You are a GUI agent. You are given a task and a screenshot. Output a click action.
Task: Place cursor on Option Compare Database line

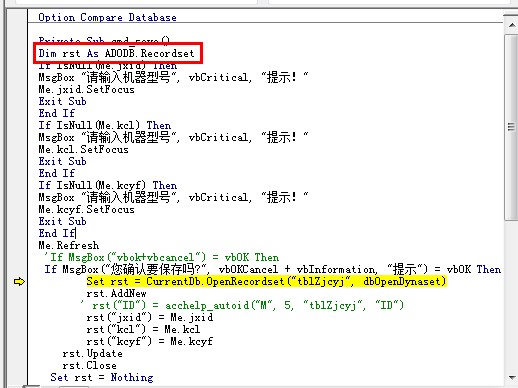(107, 17)
